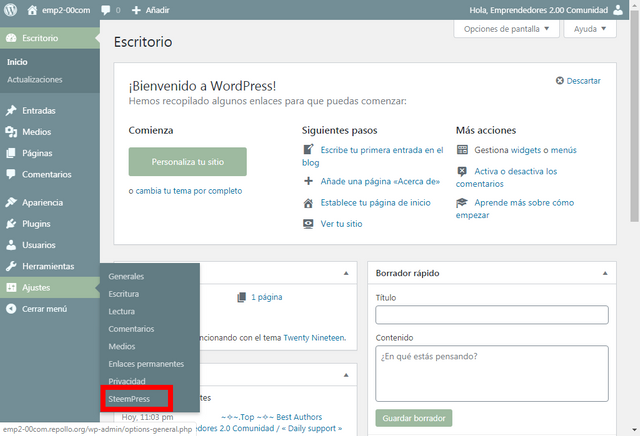Focus the Contenido text area
Screen dimensions: 640x436
(x=492, y=374)
